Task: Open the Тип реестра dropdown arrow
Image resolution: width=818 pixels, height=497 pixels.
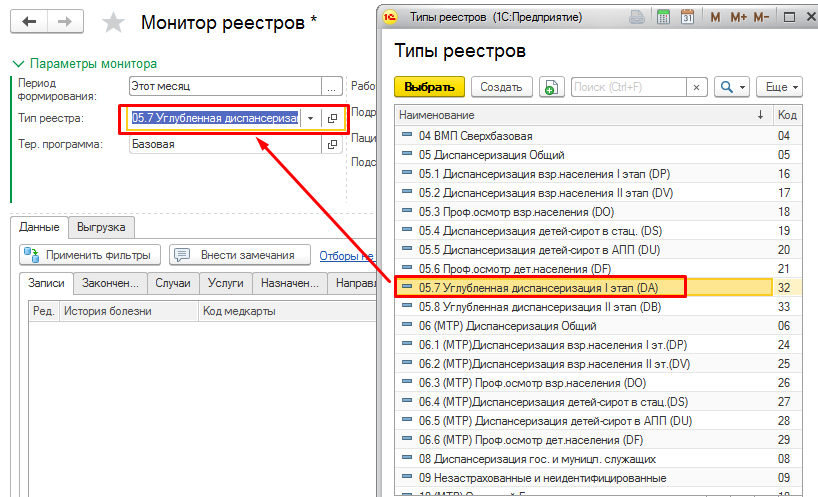Action: [310, 118]
